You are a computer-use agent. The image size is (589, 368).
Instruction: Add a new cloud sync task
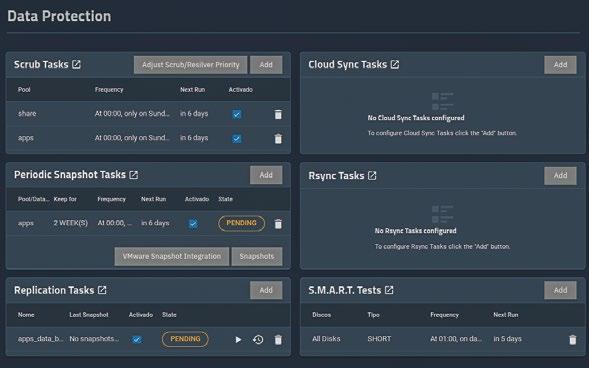click(x=560, y=65)
